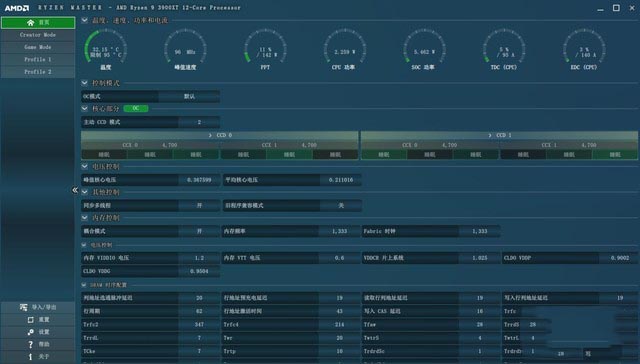
Task: Click memory VDDIO voltage value 1.2
Action: coord(199,258)
